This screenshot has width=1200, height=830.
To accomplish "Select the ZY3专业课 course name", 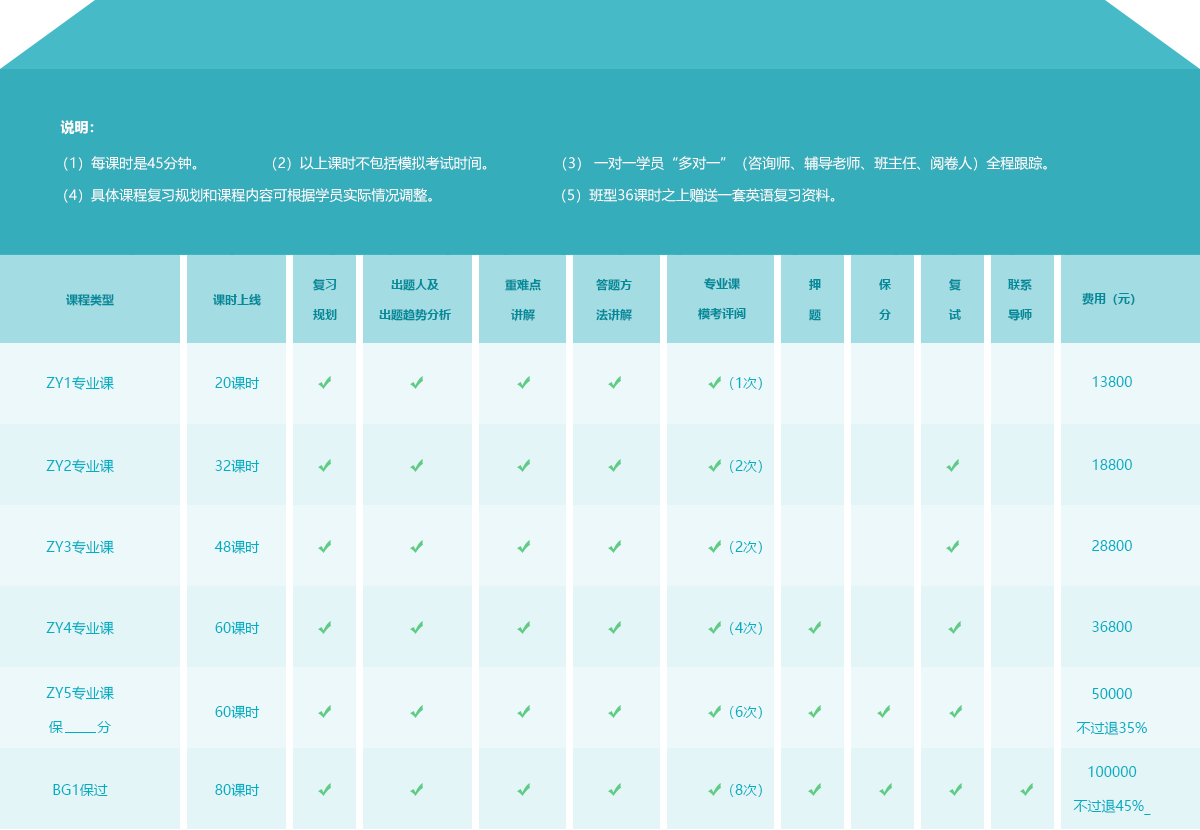I will coord(80,546).
